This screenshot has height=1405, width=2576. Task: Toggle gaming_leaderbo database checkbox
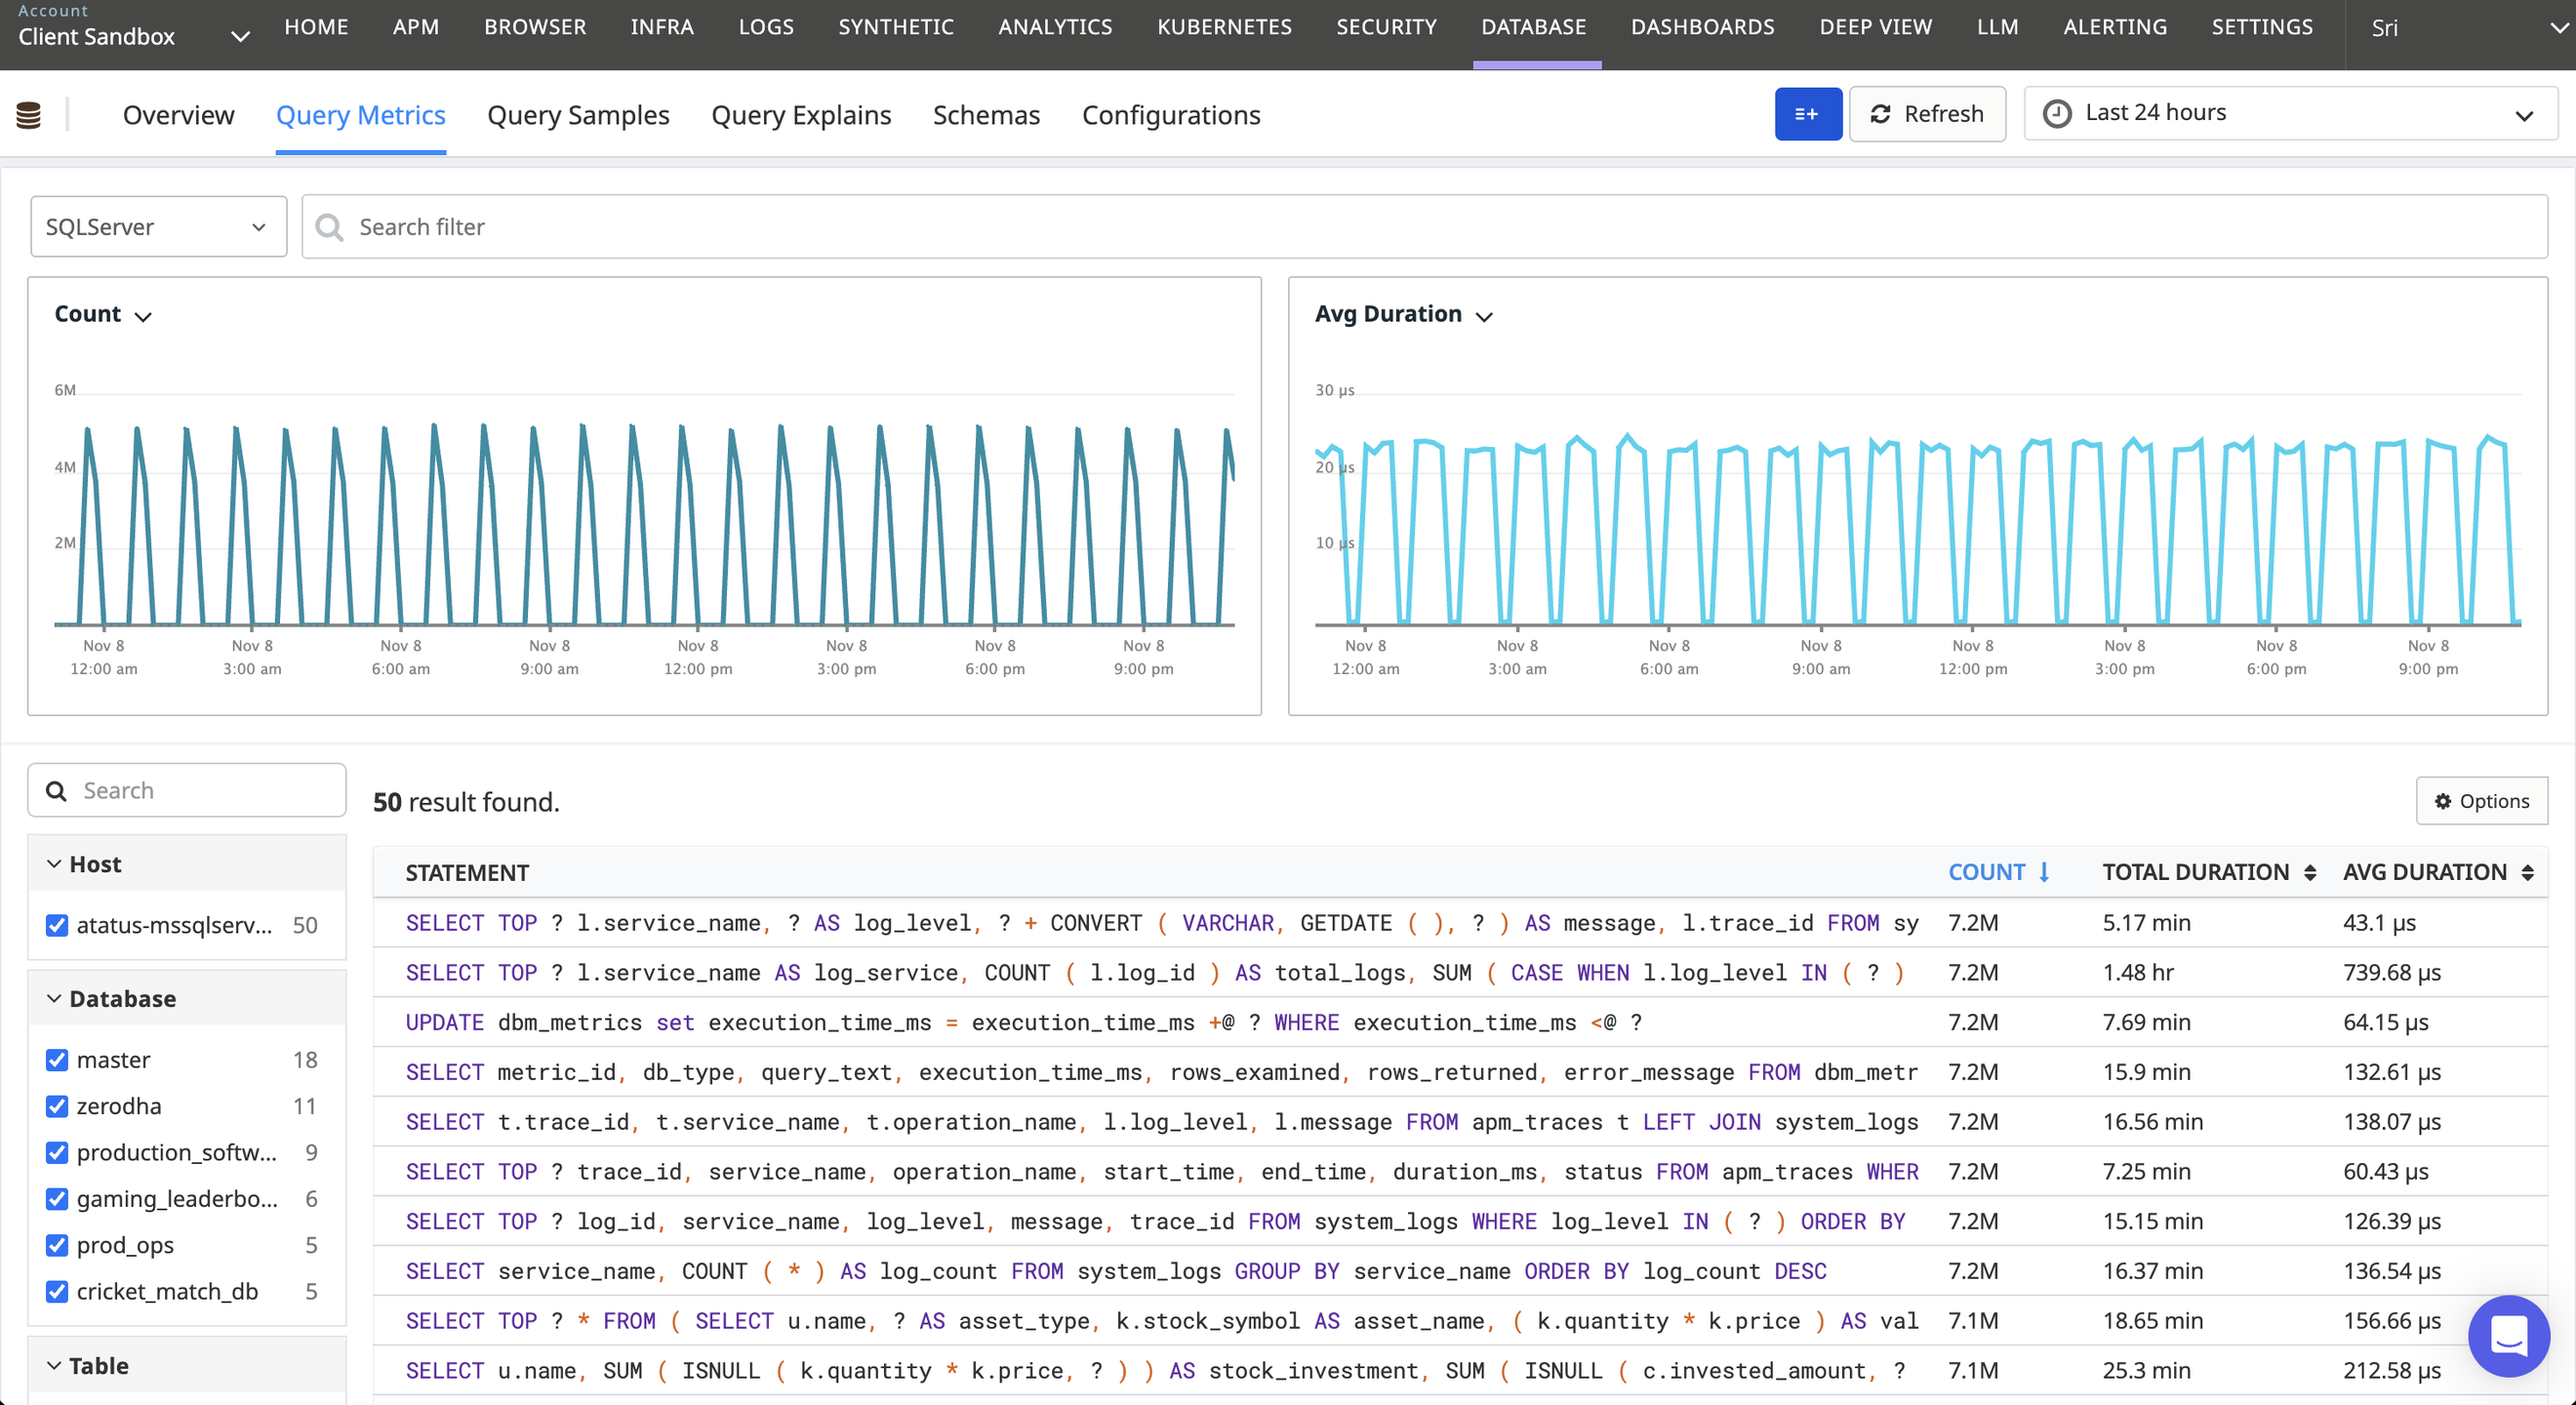[x=57, y=1199]
